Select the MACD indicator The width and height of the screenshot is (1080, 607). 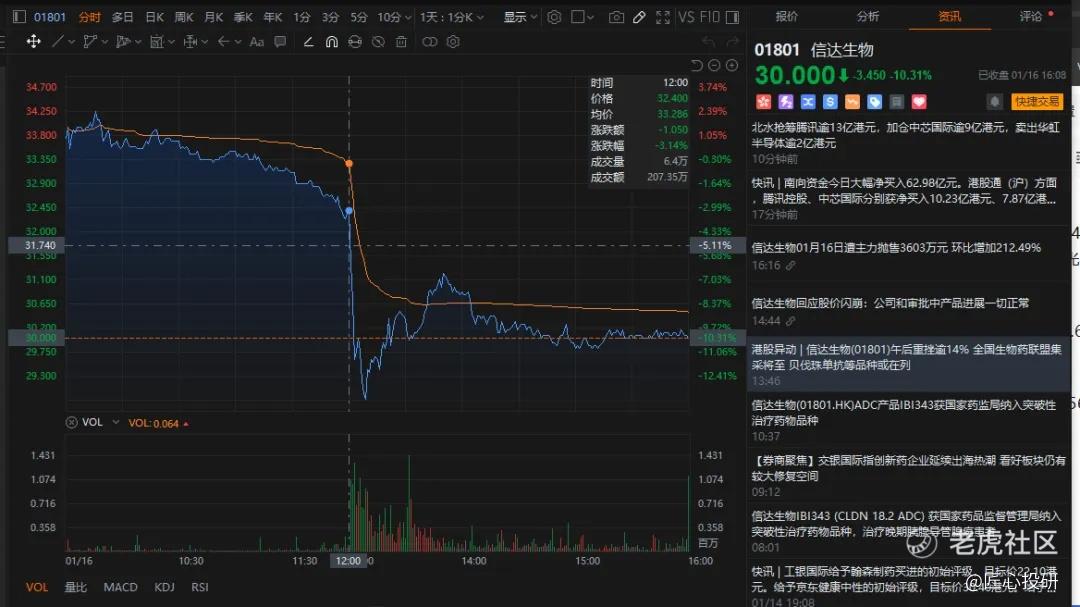[121, 587]
